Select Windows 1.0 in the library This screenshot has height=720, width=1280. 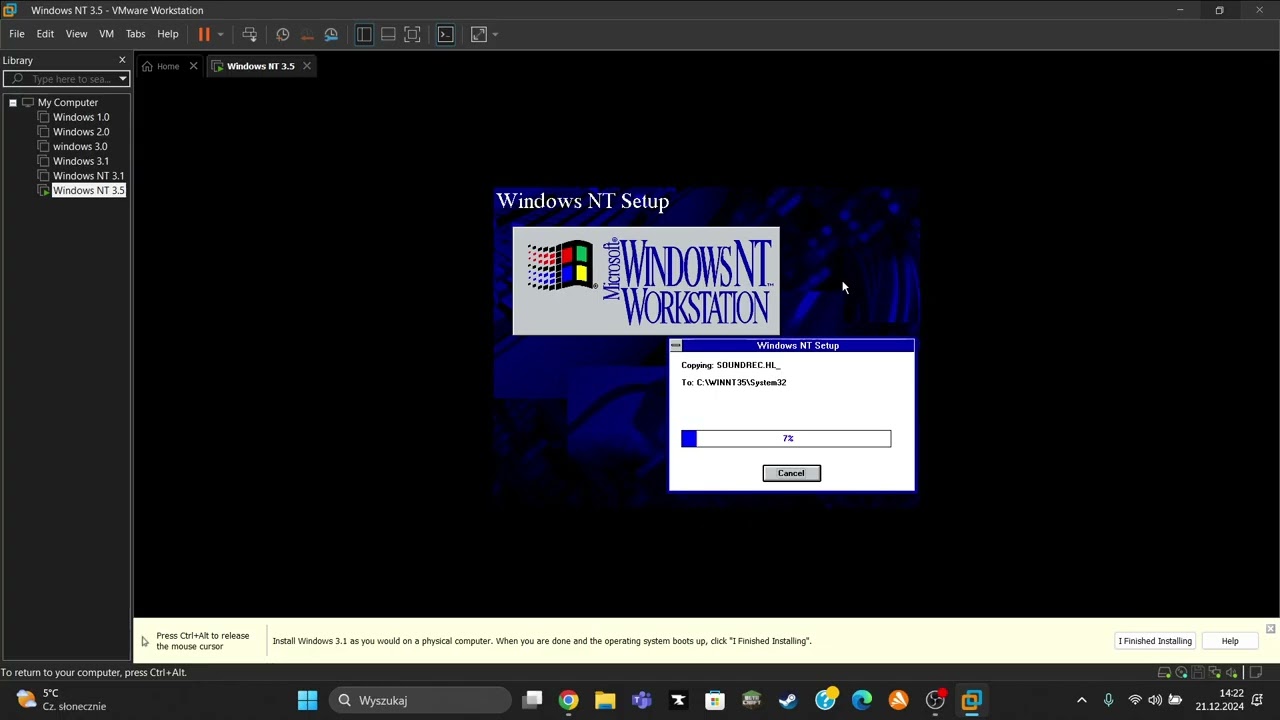[81, 117]
